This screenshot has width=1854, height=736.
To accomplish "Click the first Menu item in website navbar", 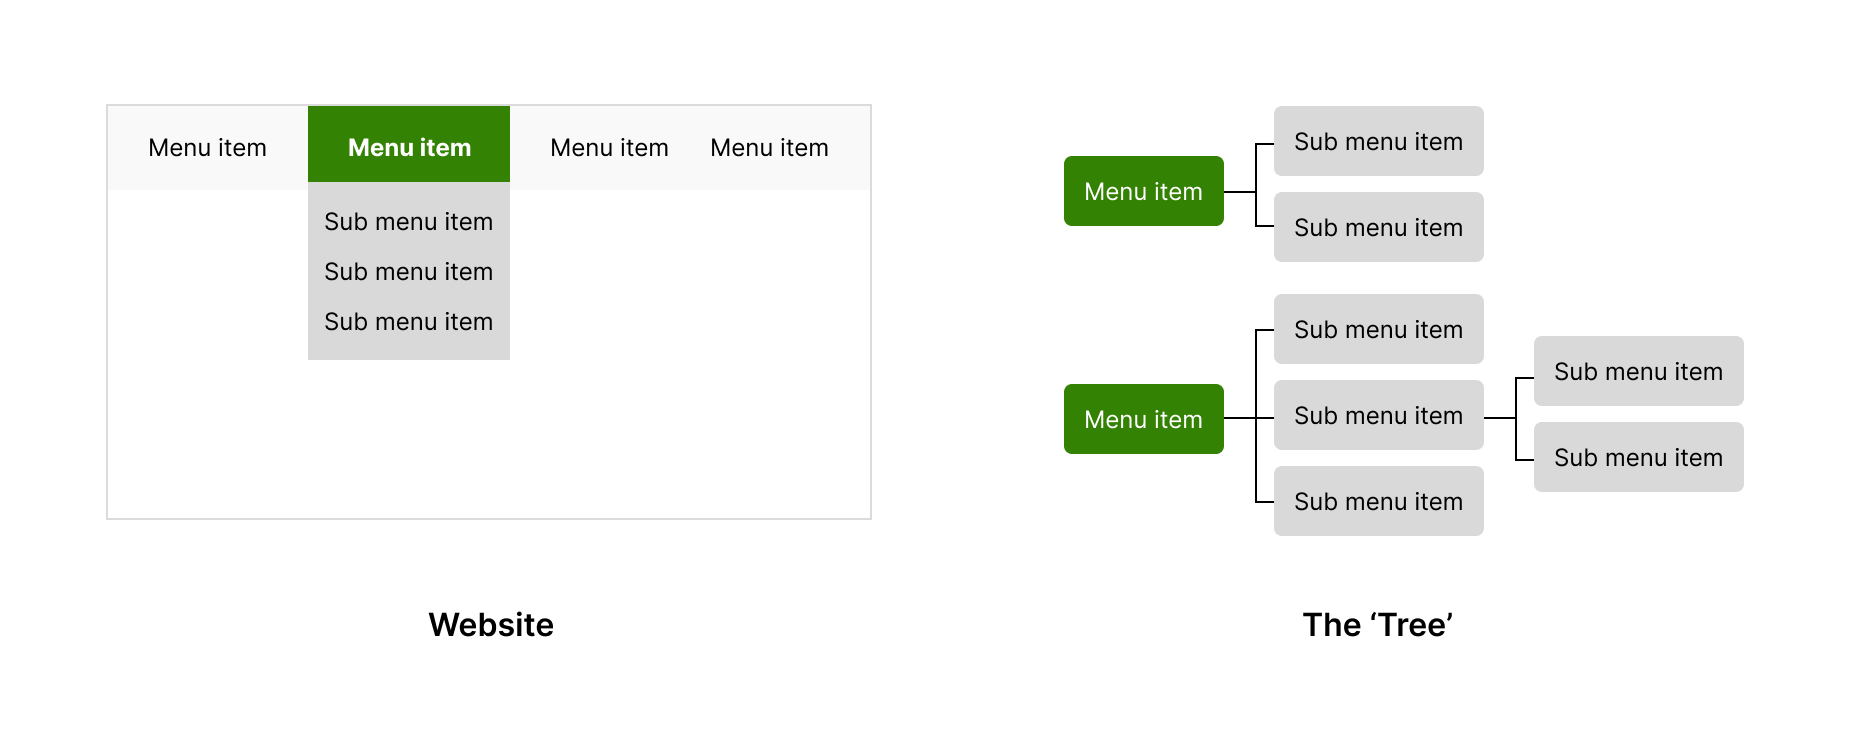I will pos(207,148).
